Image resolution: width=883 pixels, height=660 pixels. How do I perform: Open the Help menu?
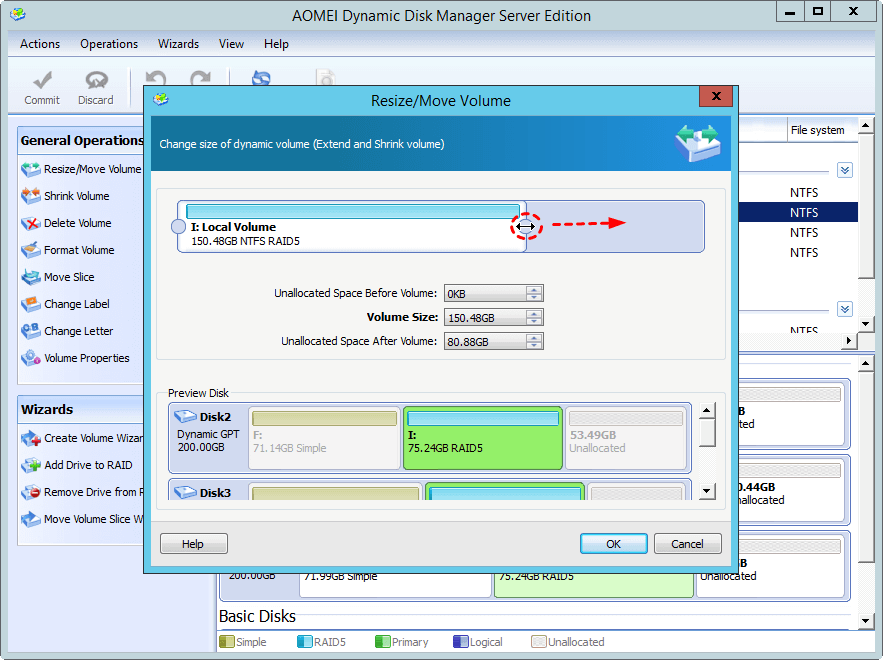point(276,44)
